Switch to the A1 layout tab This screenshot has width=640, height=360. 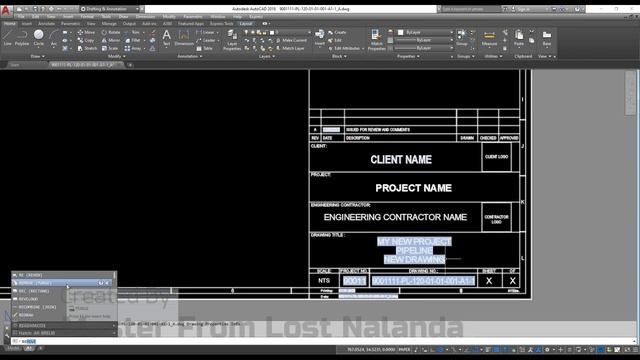pos(29,349)
